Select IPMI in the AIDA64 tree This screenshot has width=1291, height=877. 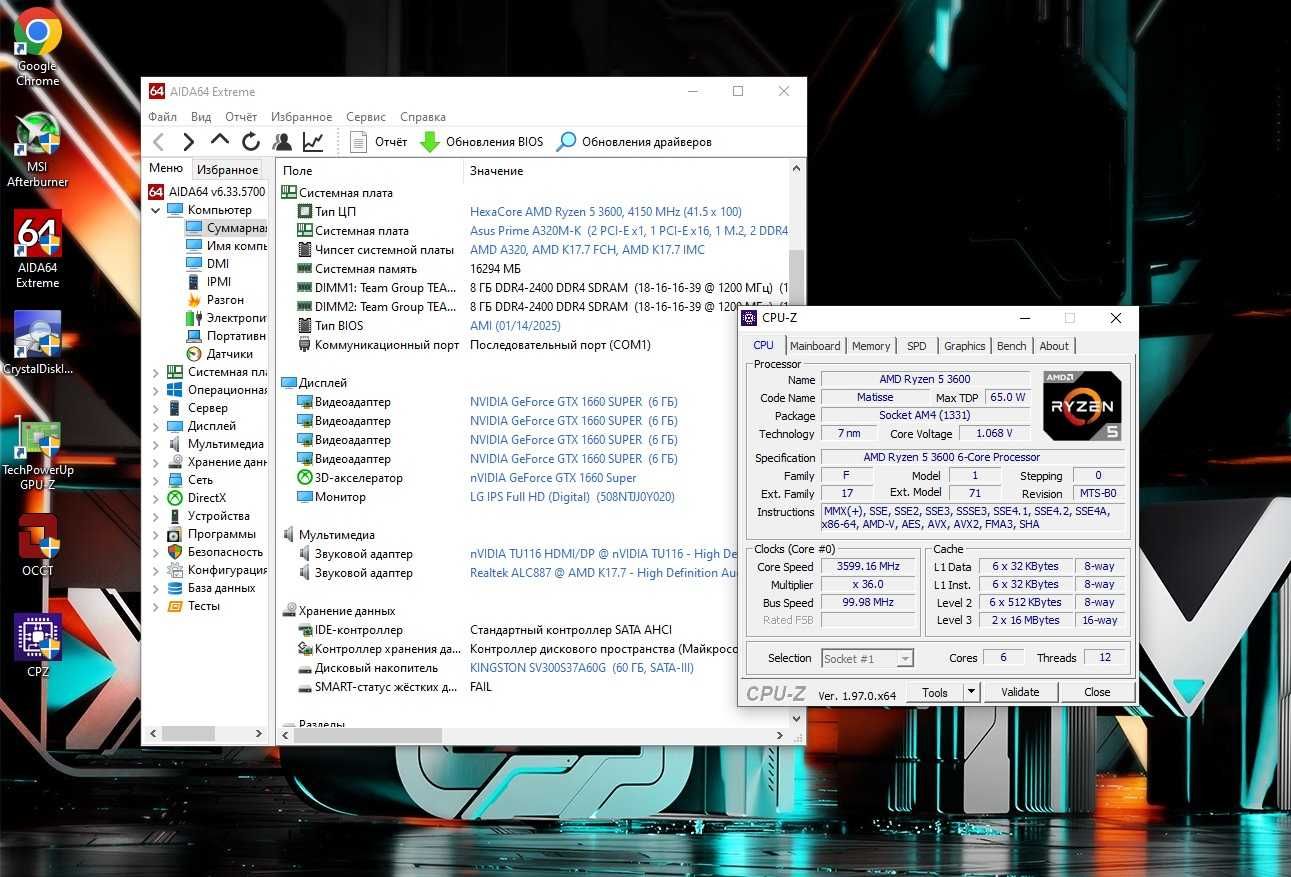coord(218,282)
